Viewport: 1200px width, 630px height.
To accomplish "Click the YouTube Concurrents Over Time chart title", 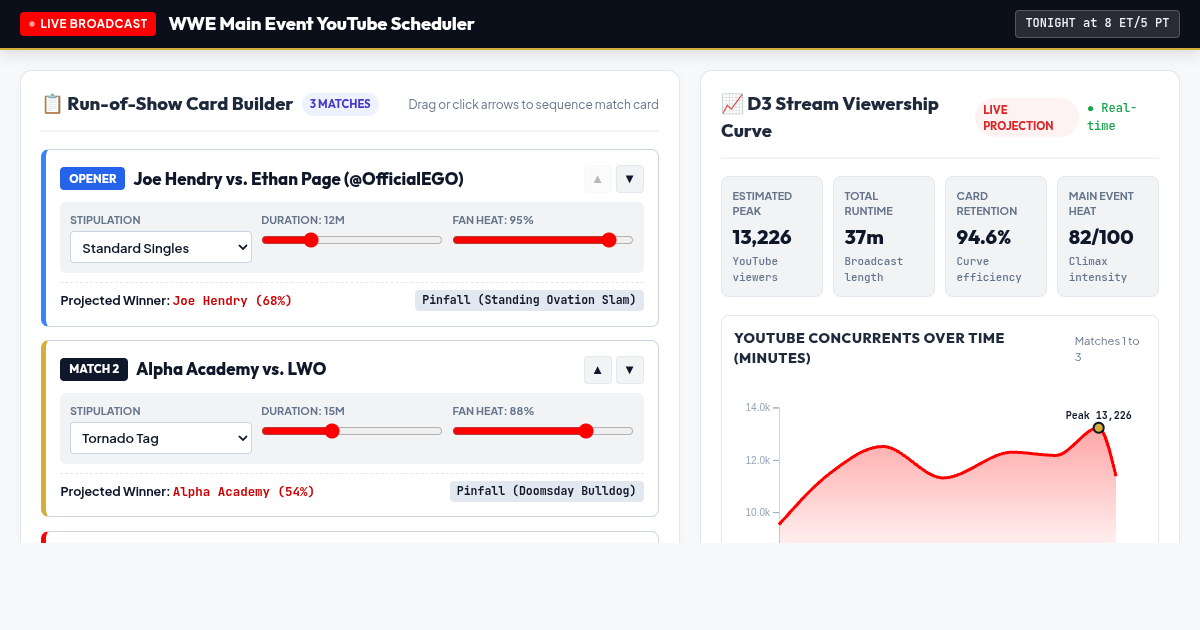I will 869,348.
